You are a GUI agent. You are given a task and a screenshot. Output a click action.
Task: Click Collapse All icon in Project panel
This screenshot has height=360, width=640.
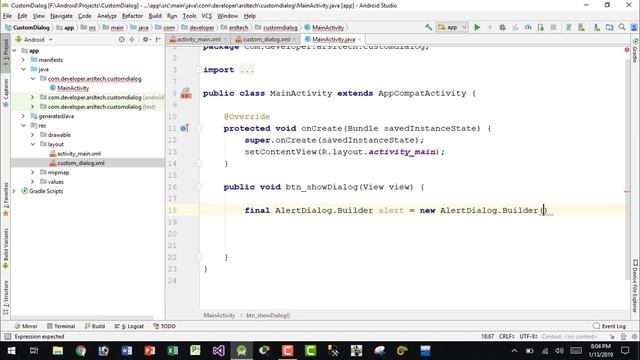[132, 40]
